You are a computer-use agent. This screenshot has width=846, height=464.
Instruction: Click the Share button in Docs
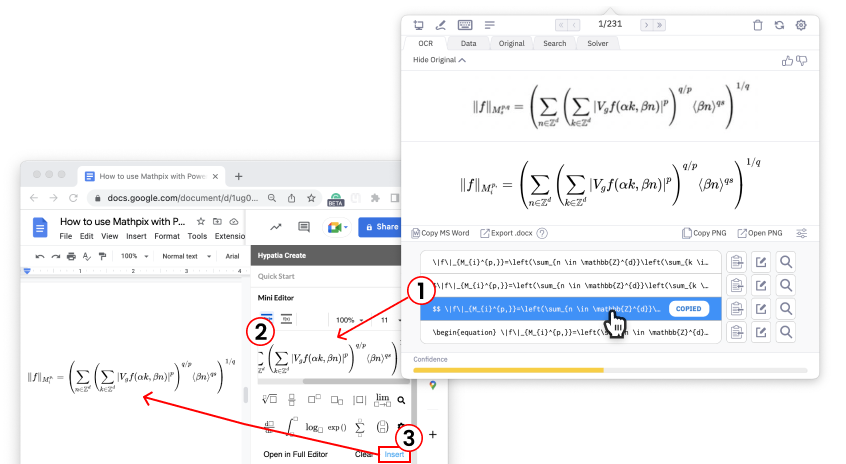point(381,227)
